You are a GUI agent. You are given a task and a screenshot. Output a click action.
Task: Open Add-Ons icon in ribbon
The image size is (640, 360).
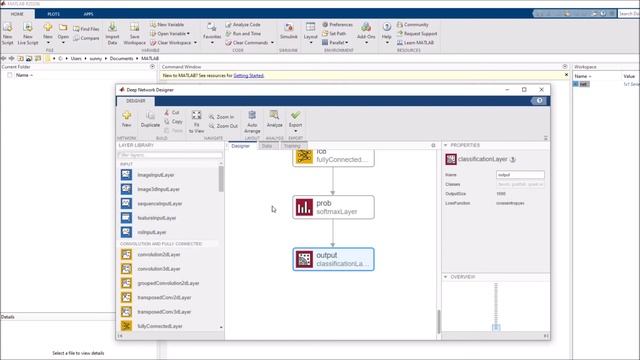366,27
